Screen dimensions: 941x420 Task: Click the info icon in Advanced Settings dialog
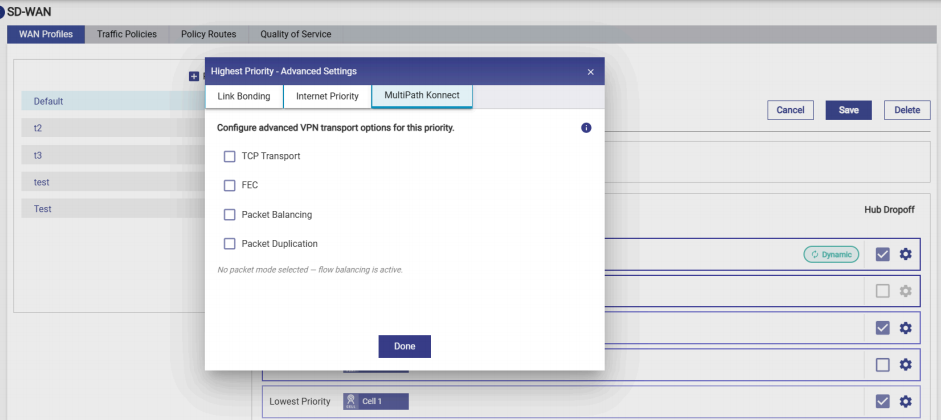(x=586, y=128)
